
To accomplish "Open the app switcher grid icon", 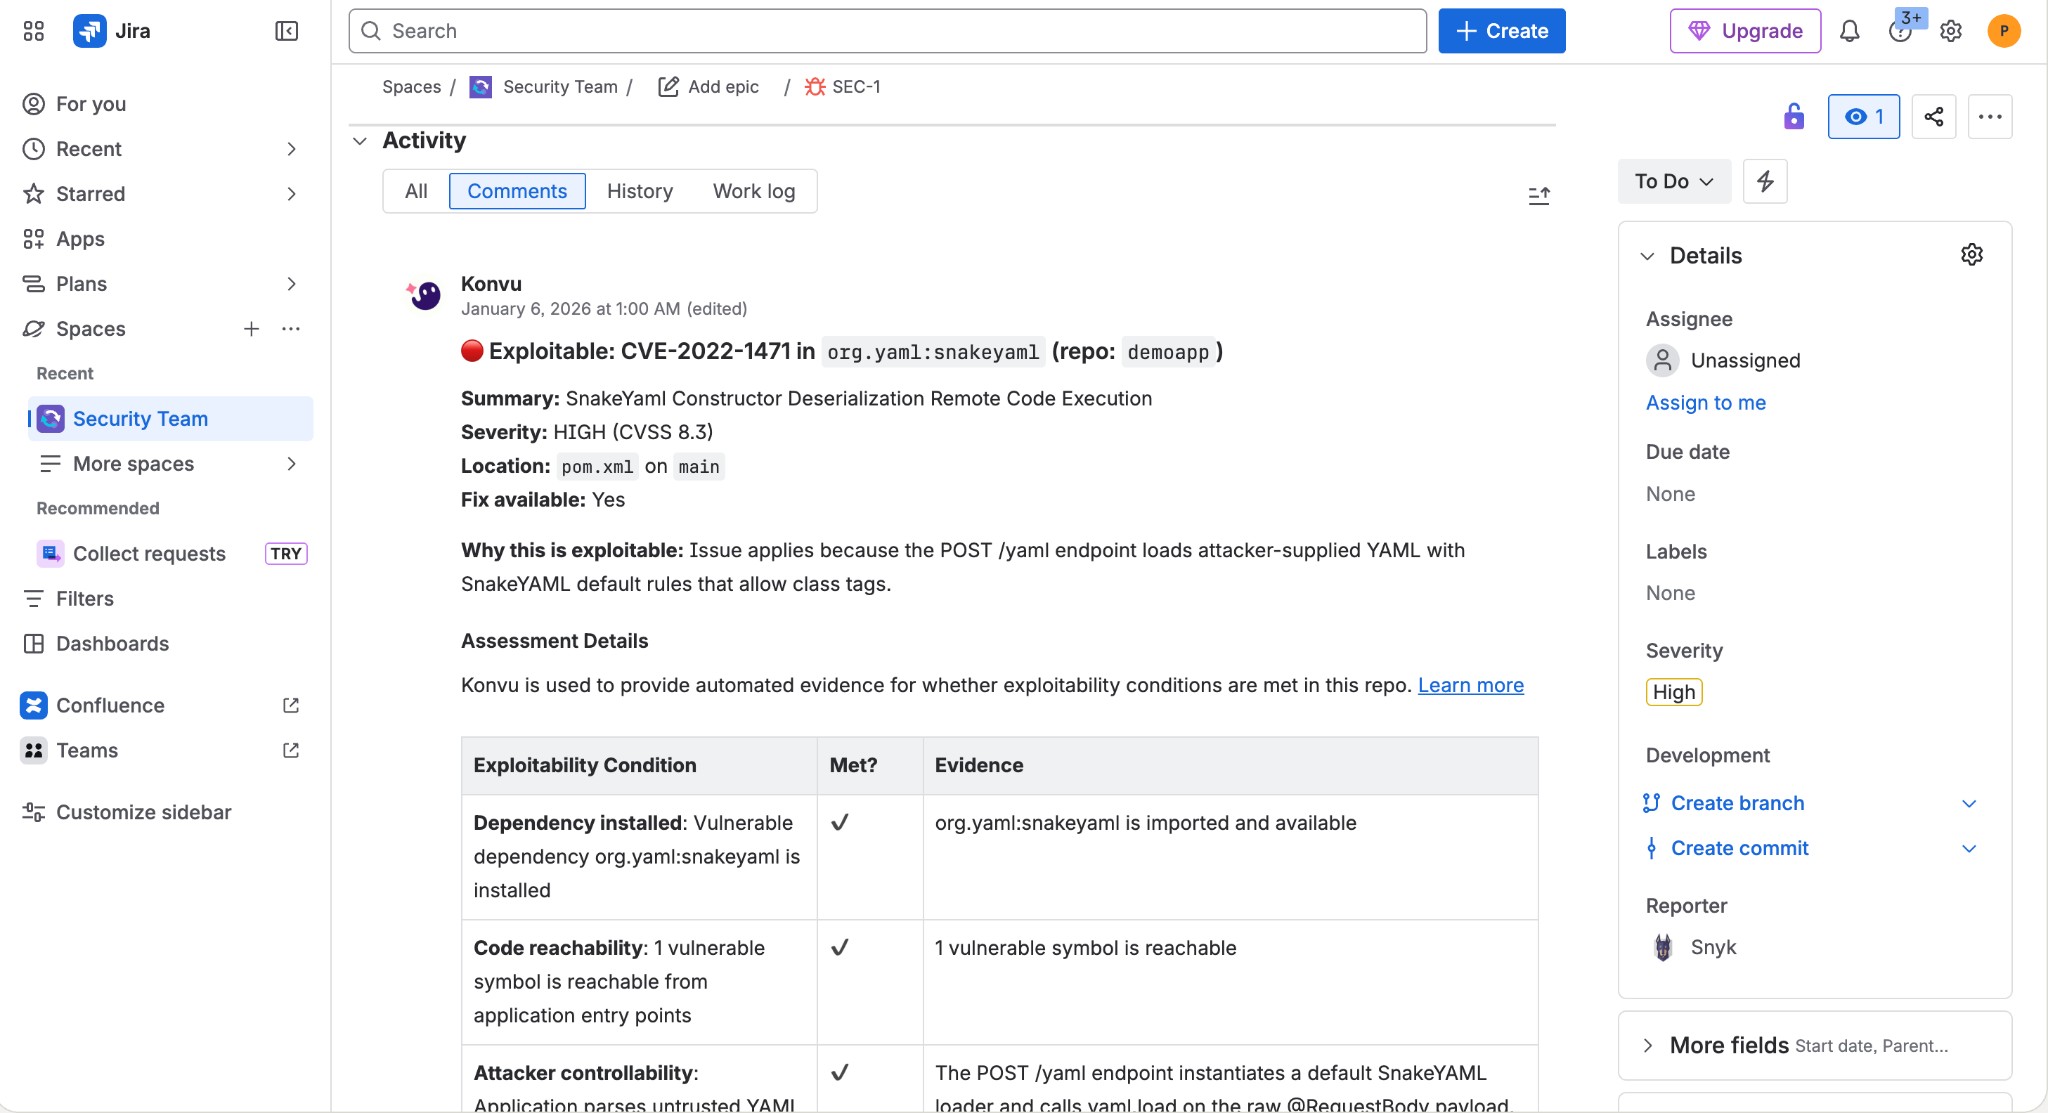I will click(33, 31).
